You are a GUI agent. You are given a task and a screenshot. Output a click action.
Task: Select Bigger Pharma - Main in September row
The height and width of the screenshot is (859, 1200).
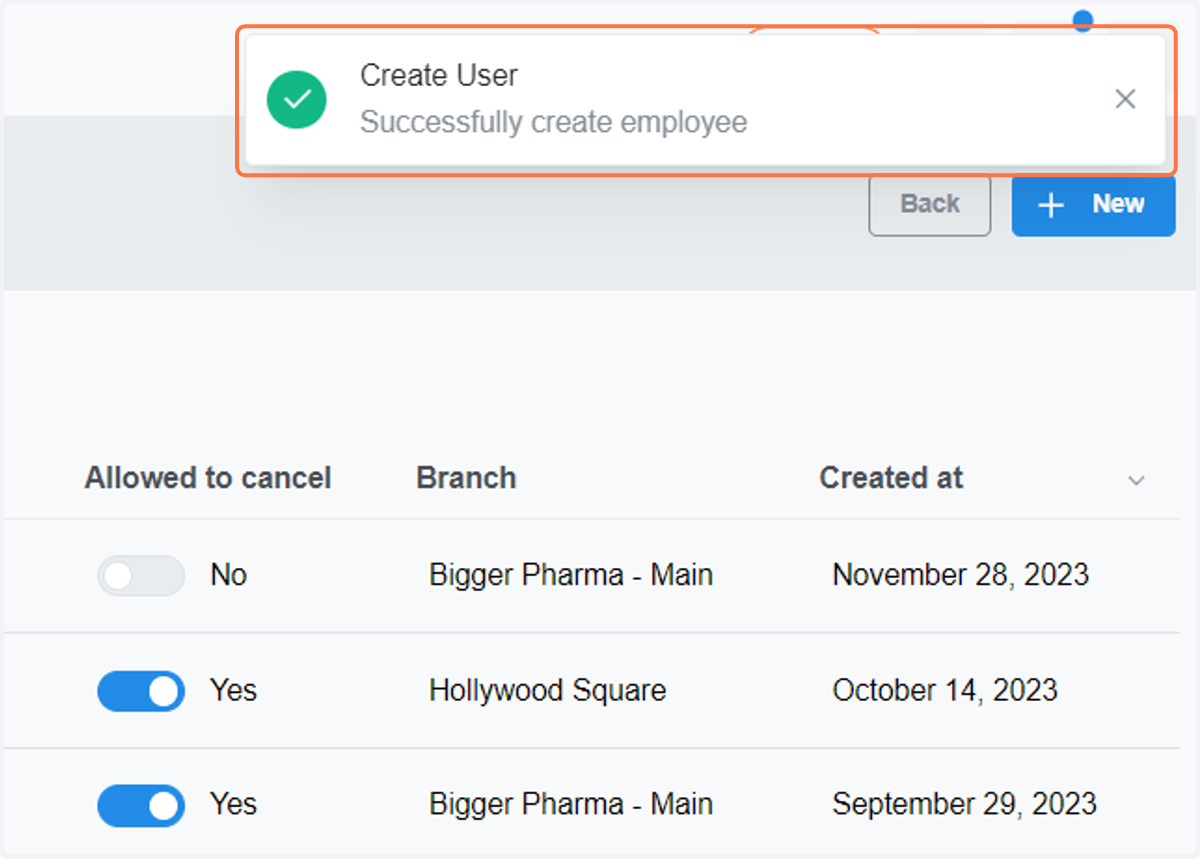tap(571, 804)
